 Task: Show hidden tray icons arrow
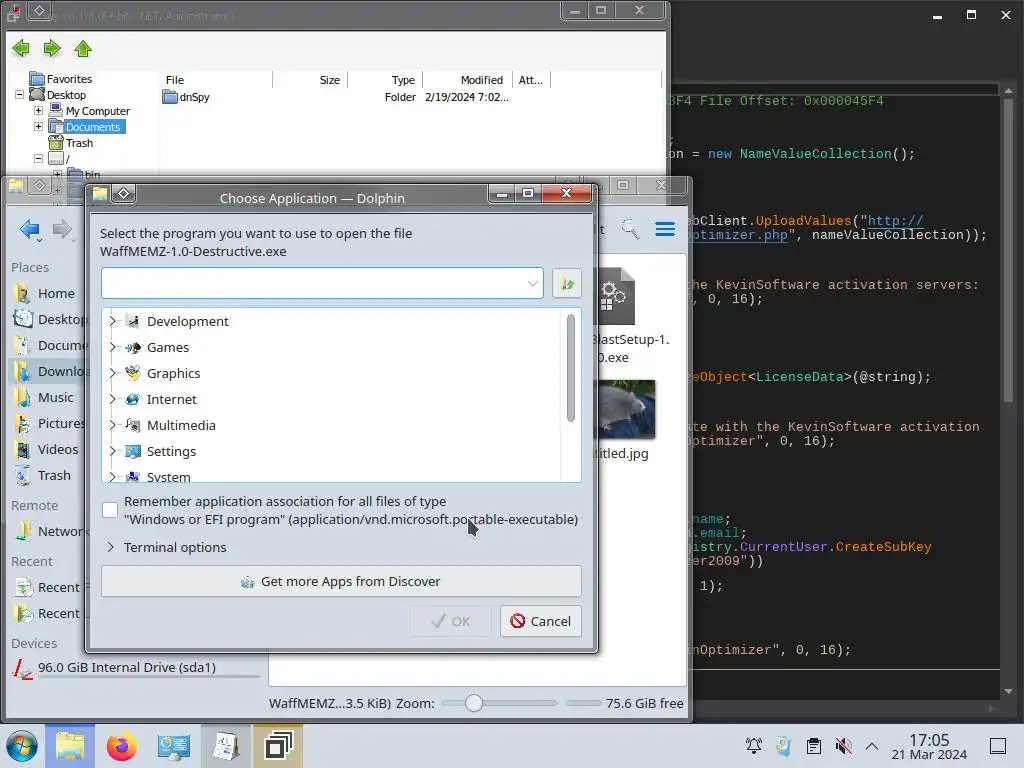coord(872,746)
